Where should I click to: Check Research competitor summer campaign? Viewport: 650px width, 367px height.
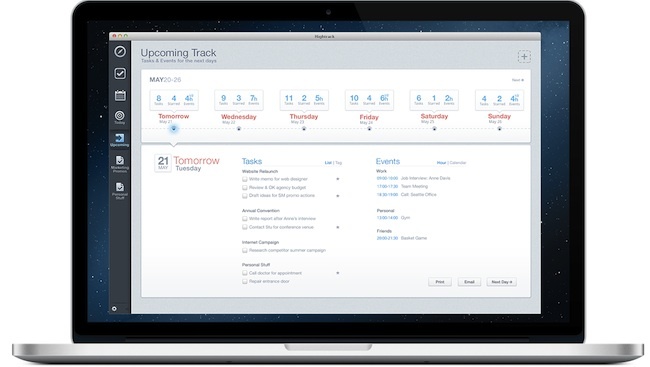(x=245, y=250)
